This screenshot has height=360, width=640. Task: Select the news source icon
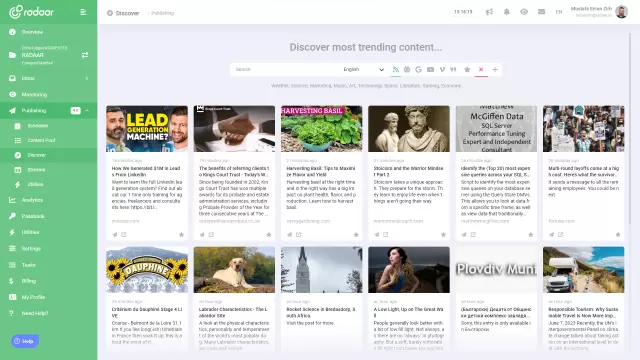click(x=407, y=69)
